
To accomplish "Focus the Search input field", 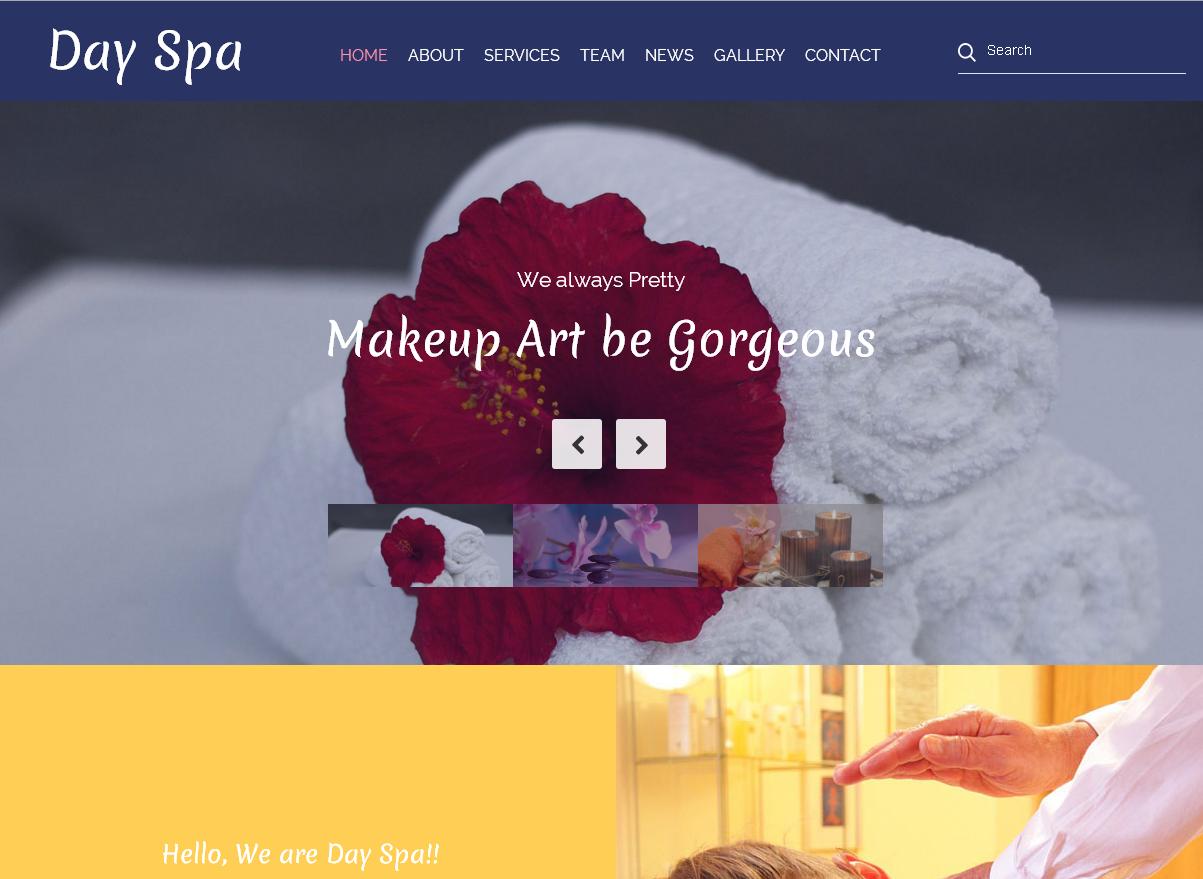I will click(x=1084, y=51).
